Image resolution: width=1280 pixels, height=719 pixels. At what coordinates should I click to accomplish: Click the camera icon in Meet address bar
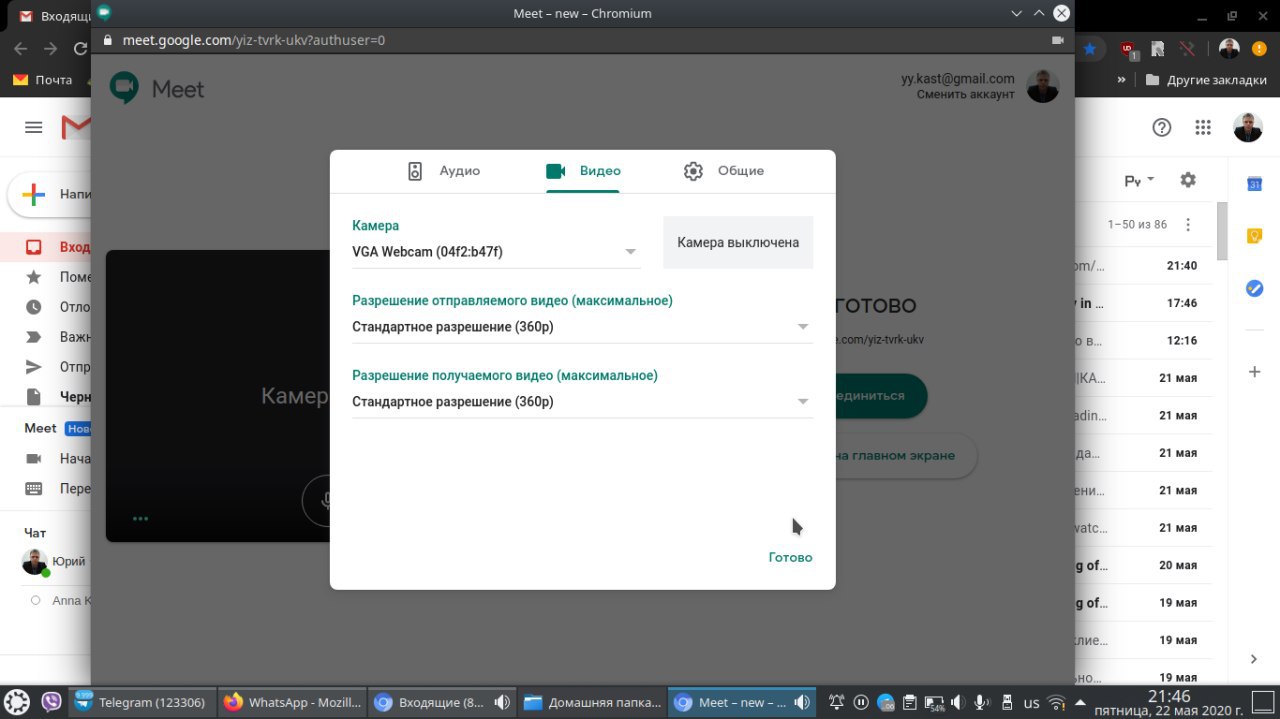[1058, 40]
